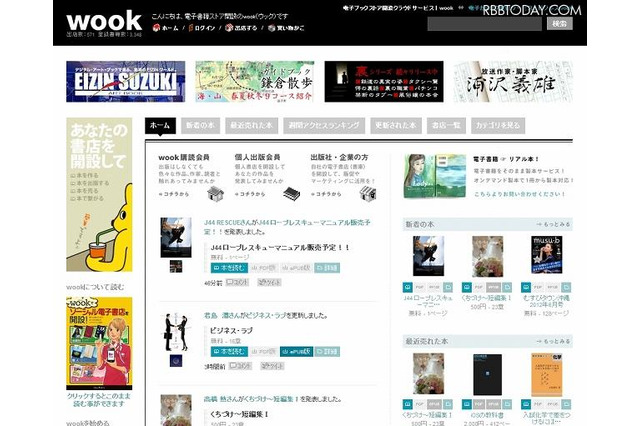Image resolution: width=640 pixels, height=426 pixels.
Task: Switch to the カテゴリを見る tab
Action: tap(498, 126)
